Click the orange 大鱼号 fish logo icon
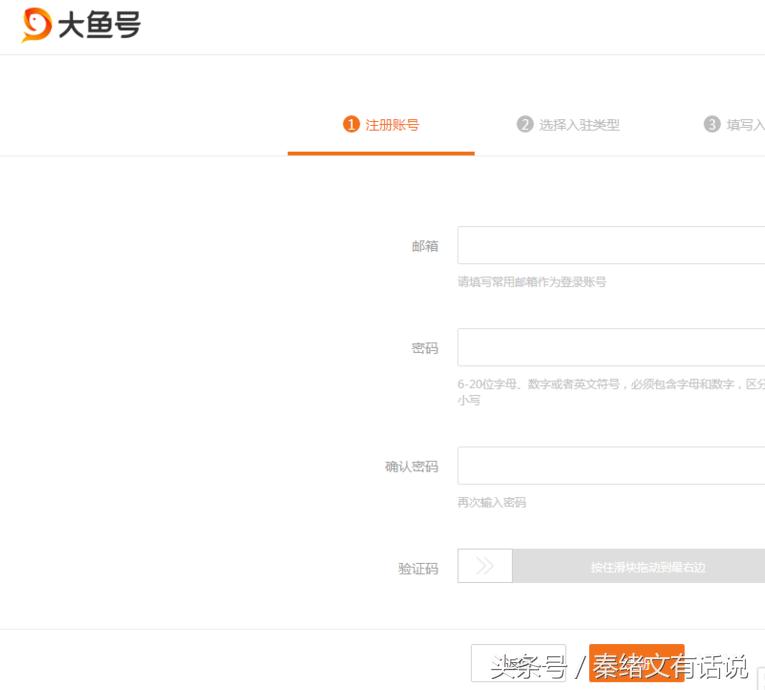This screenshot has width=765, height=690. (37, 25)
